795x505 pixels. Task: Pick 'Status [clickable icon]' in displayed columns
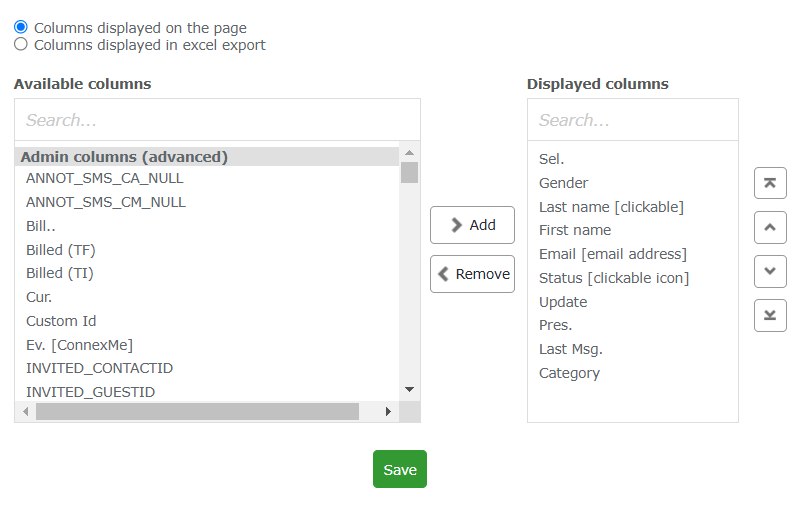[614, 278]
